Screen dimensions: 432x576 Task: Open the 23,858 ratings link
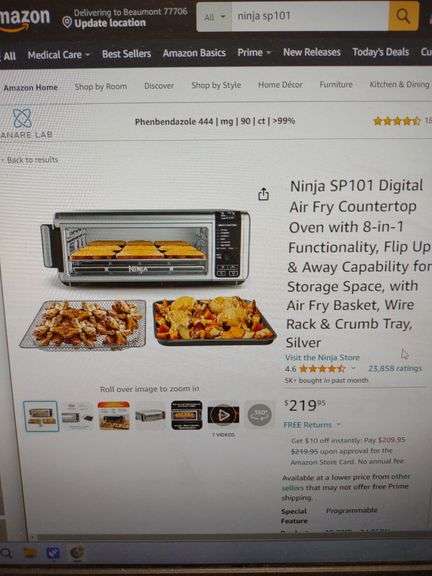[x=395, y=368]
